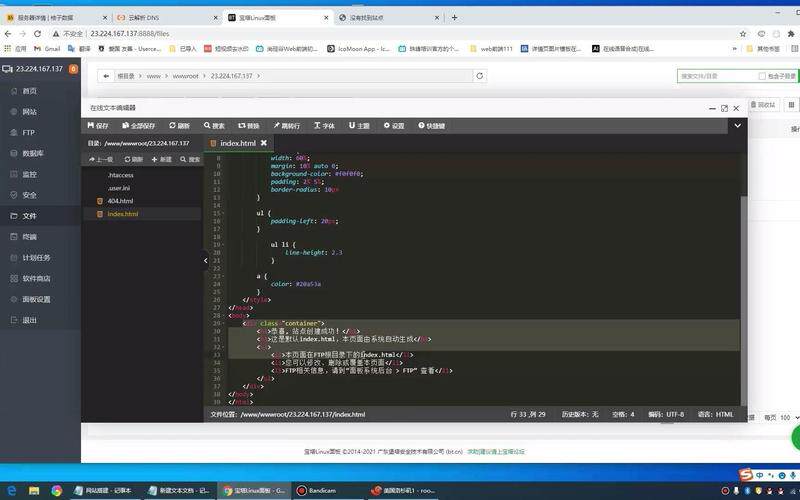Open the Gmail bookmark

[47, 49]
